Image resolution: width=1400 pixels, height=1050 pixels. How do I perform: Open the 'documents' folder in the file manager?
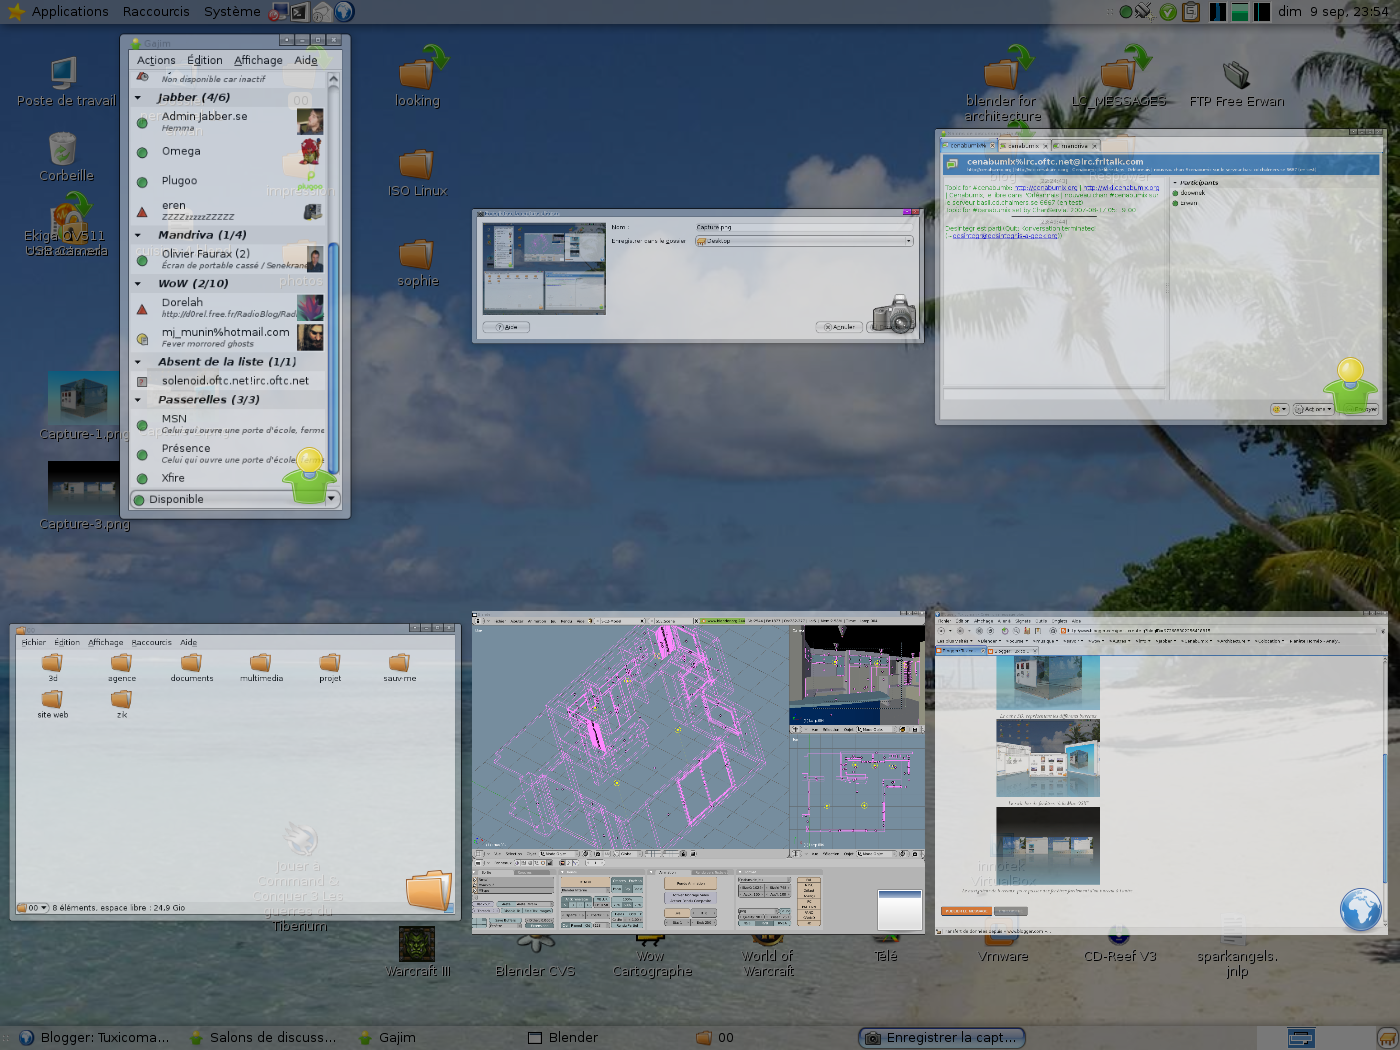click(x=192, y=668)
